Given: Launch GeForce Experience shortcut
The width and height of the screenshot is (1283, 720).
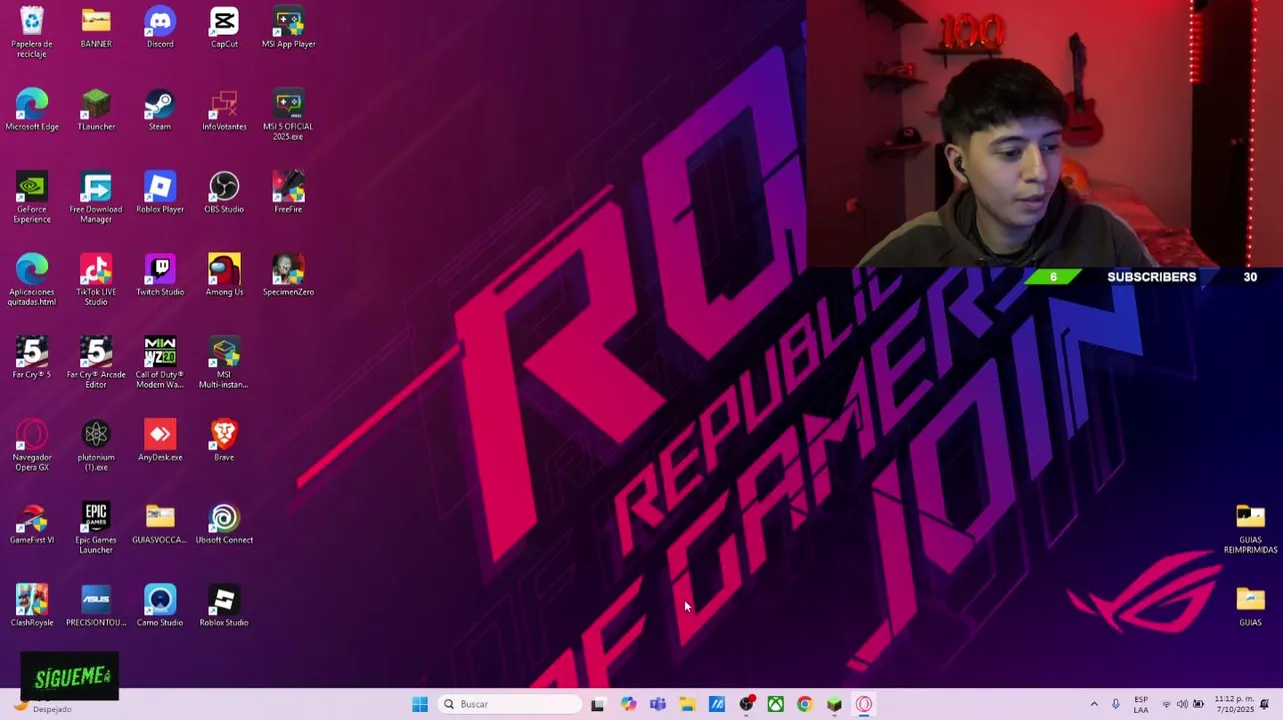Looking at the screenshot, I should 32,197.
